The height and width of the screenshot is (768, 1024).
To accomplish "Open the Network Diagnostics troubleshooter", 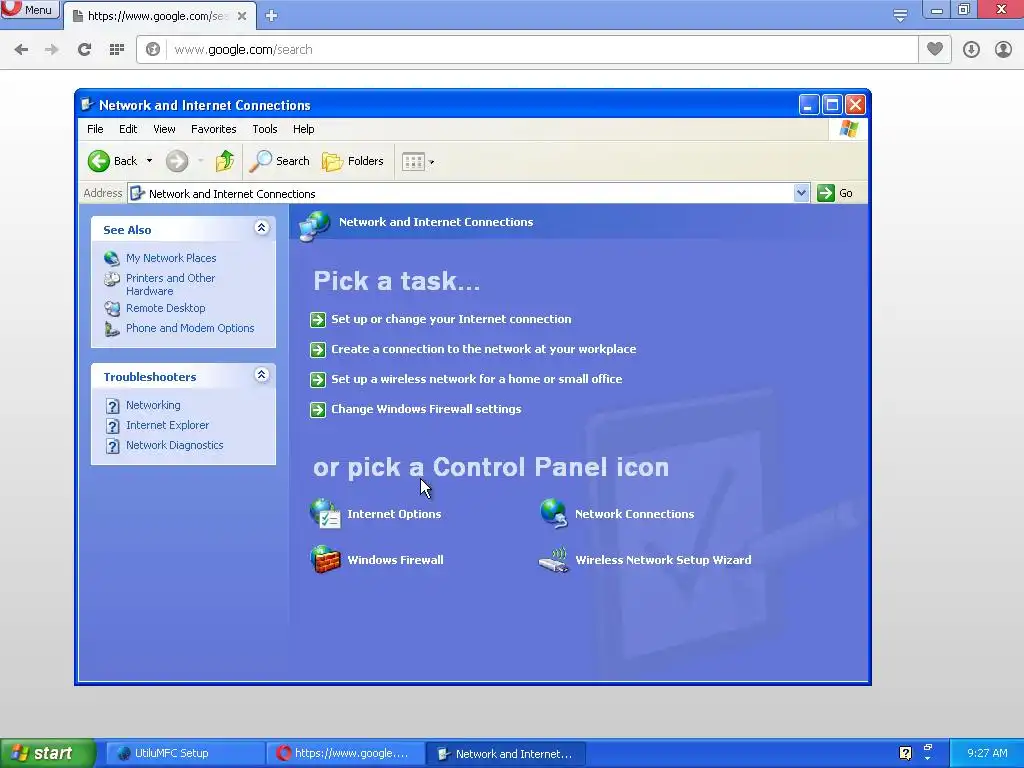I will coord(174,445).
